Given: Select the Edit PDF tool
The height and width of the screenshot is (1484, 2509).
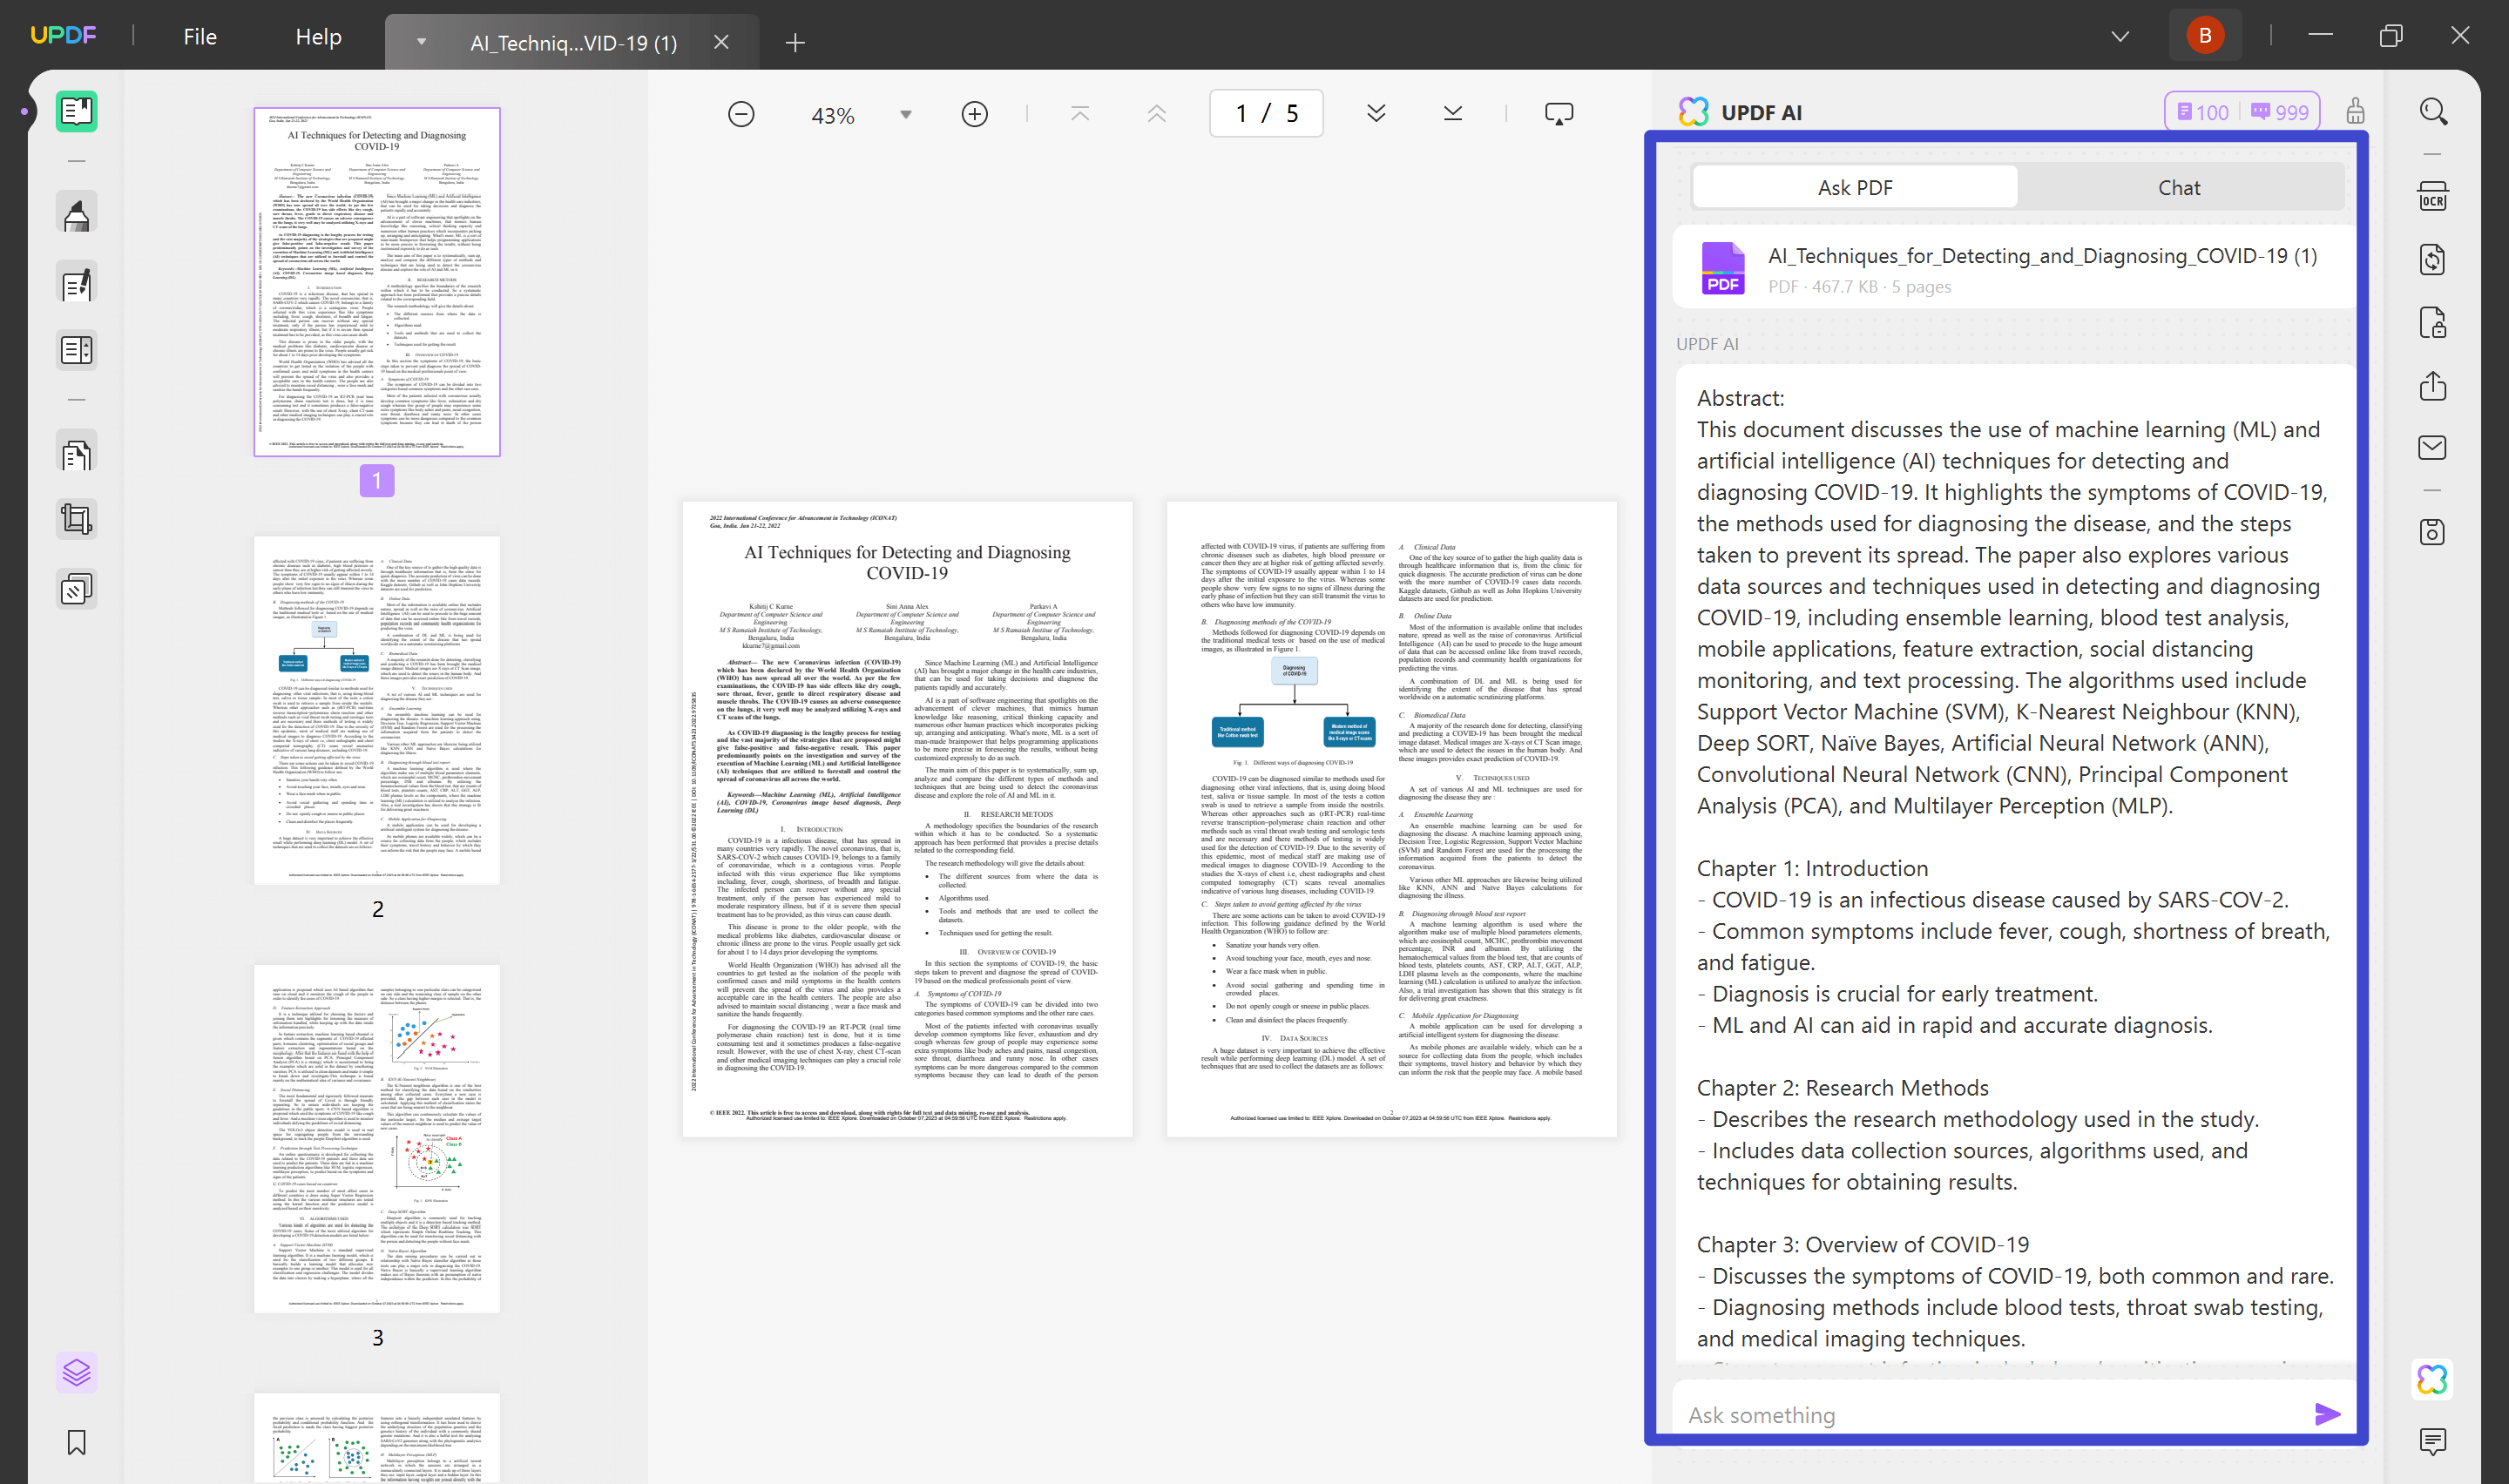Looking at the screenshot, I should tap(75, 283).
